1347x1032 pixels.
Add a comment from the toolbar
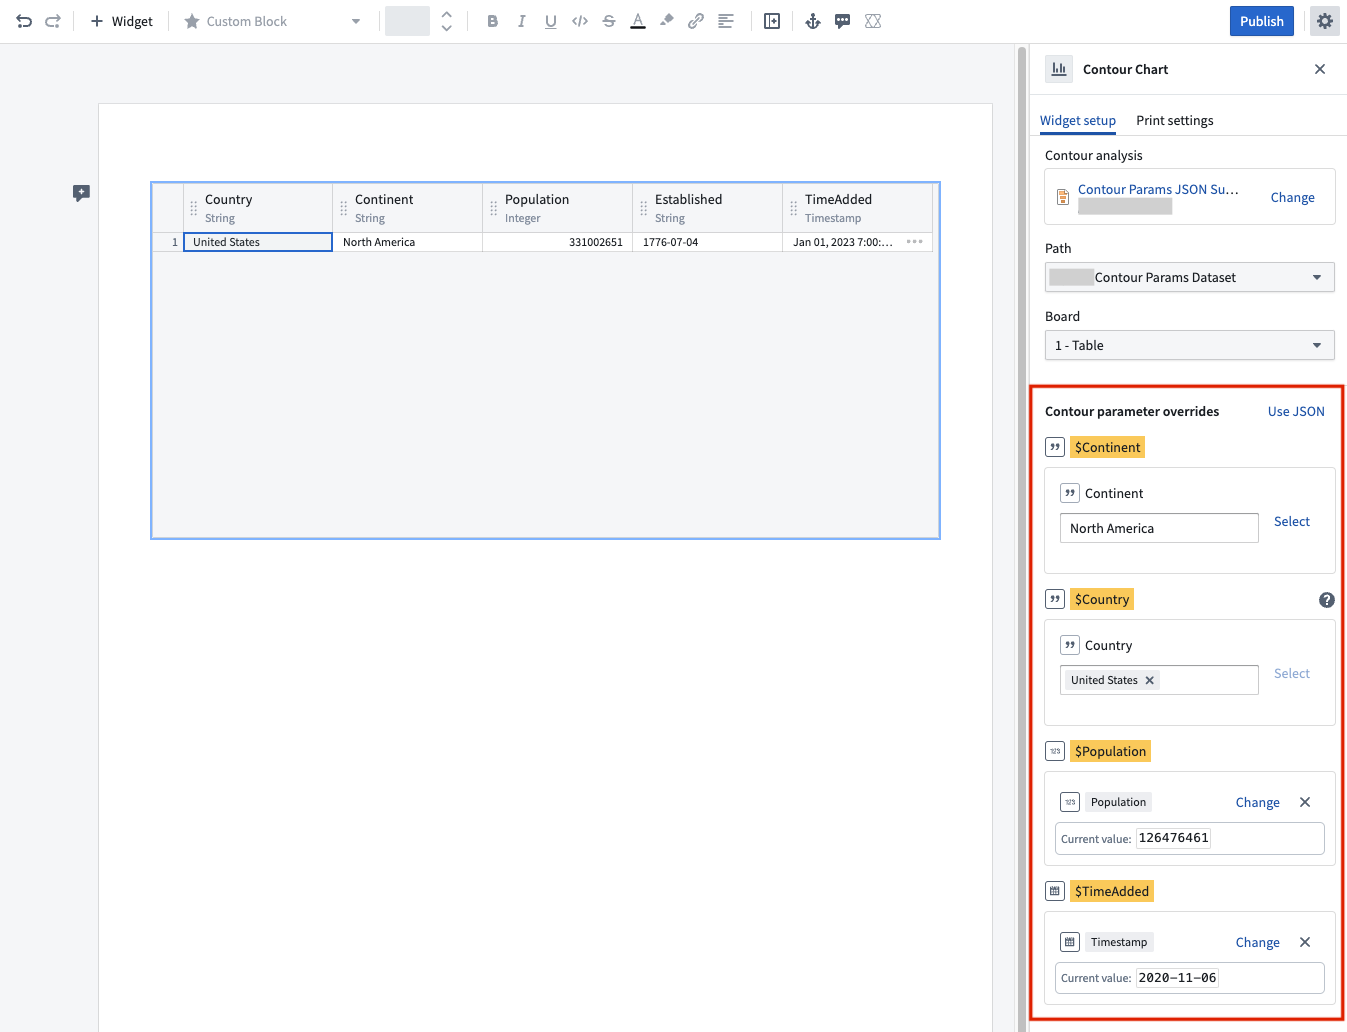(843, 21)
